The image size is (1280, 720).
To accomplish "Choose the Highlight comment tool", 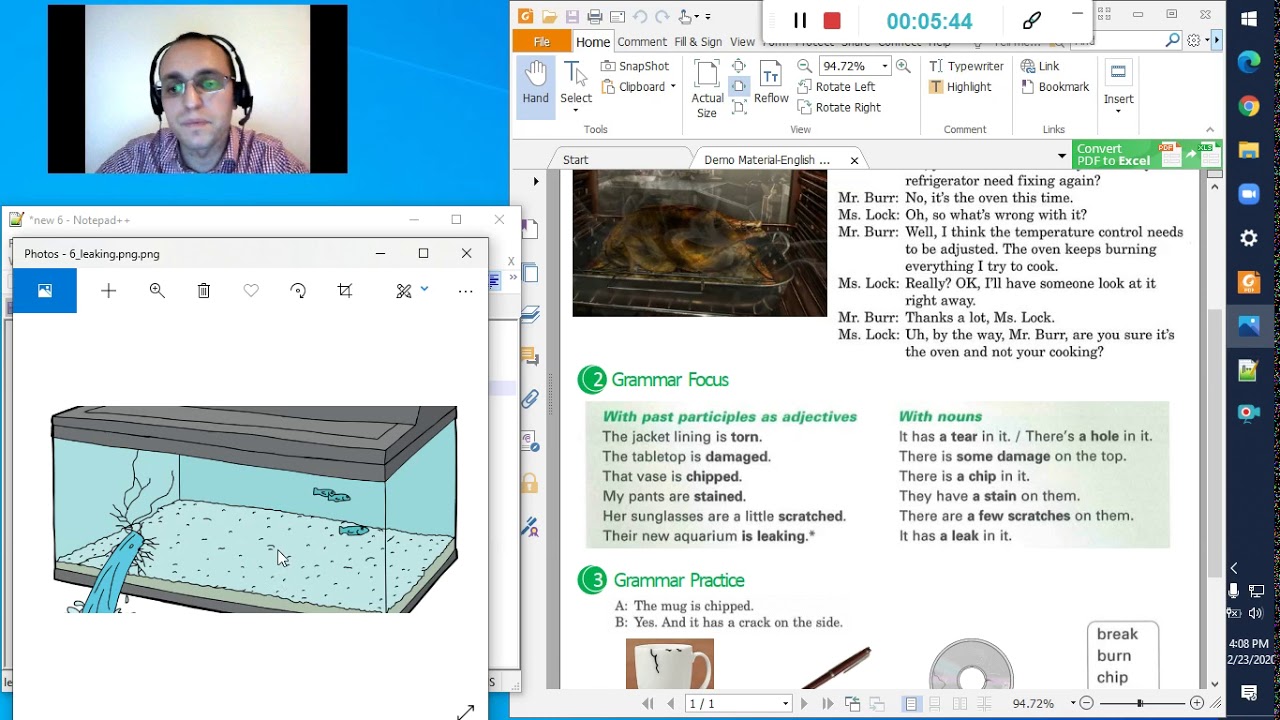I will pyautogui.click(x=960, y=87).
